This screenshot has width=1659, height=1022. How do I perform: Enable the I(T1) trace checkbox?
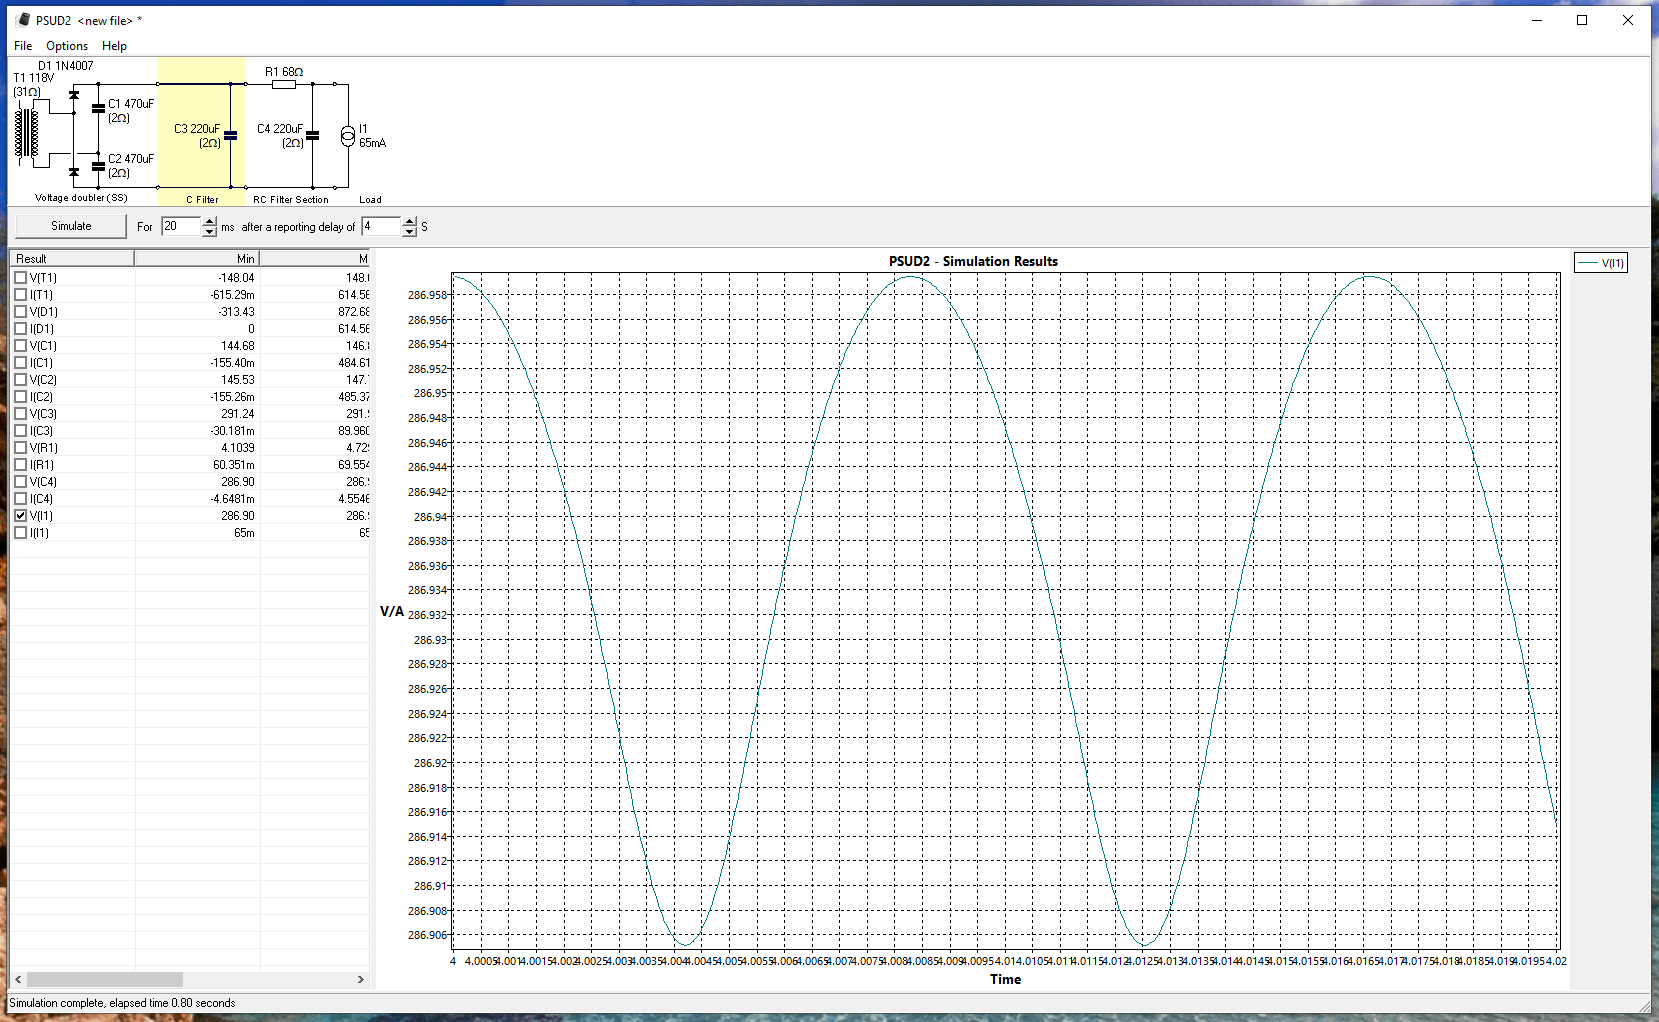(20, 295)
